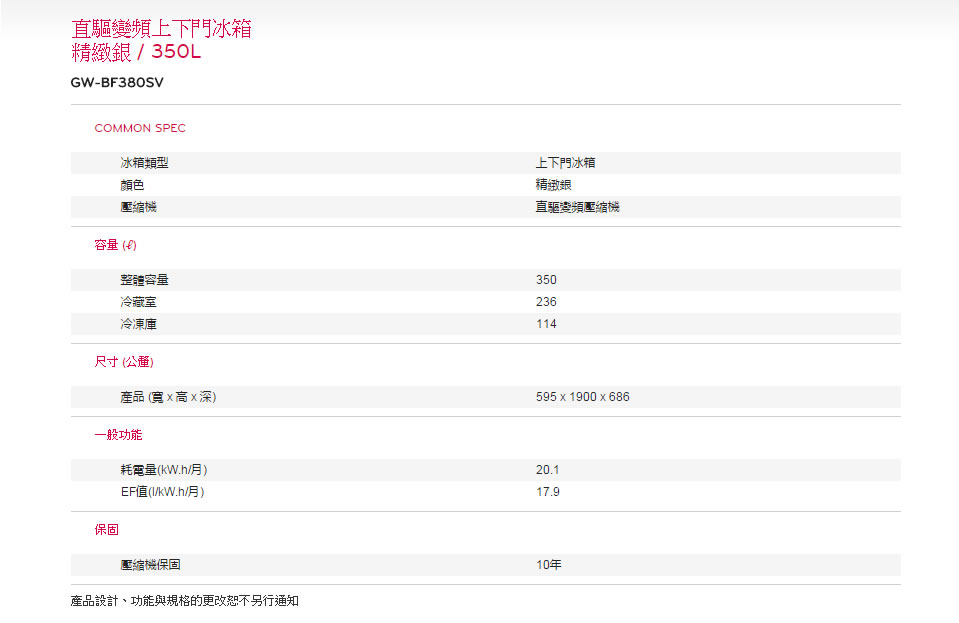Viewport: 959px width, 623px height.
Task: Click the 尺寸 (公釐) section heading
Action: point(124,361)
